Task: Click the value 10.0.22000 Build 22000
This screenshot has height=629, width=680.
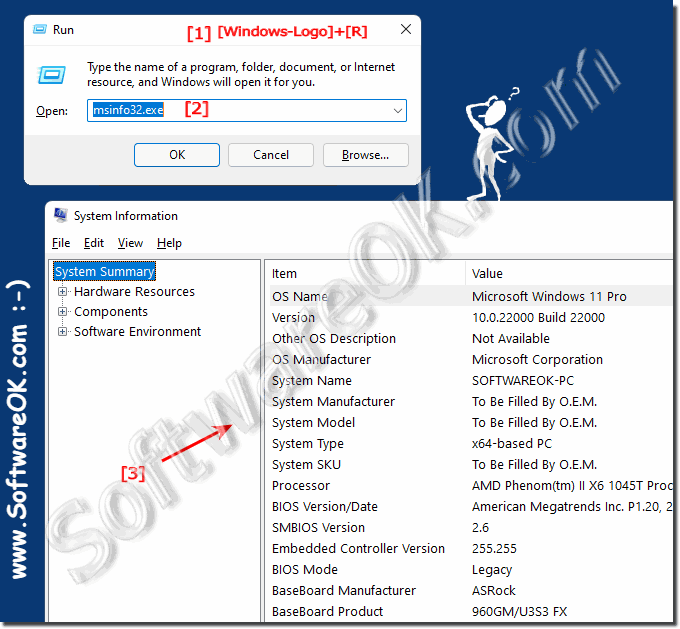Action: [538, 318]
